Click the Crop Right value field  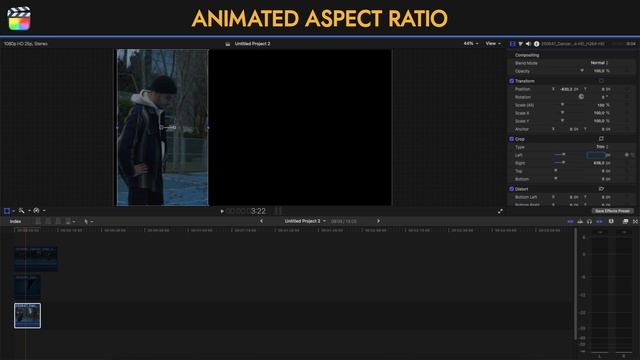pyautogui.click(x=599, y=163)
